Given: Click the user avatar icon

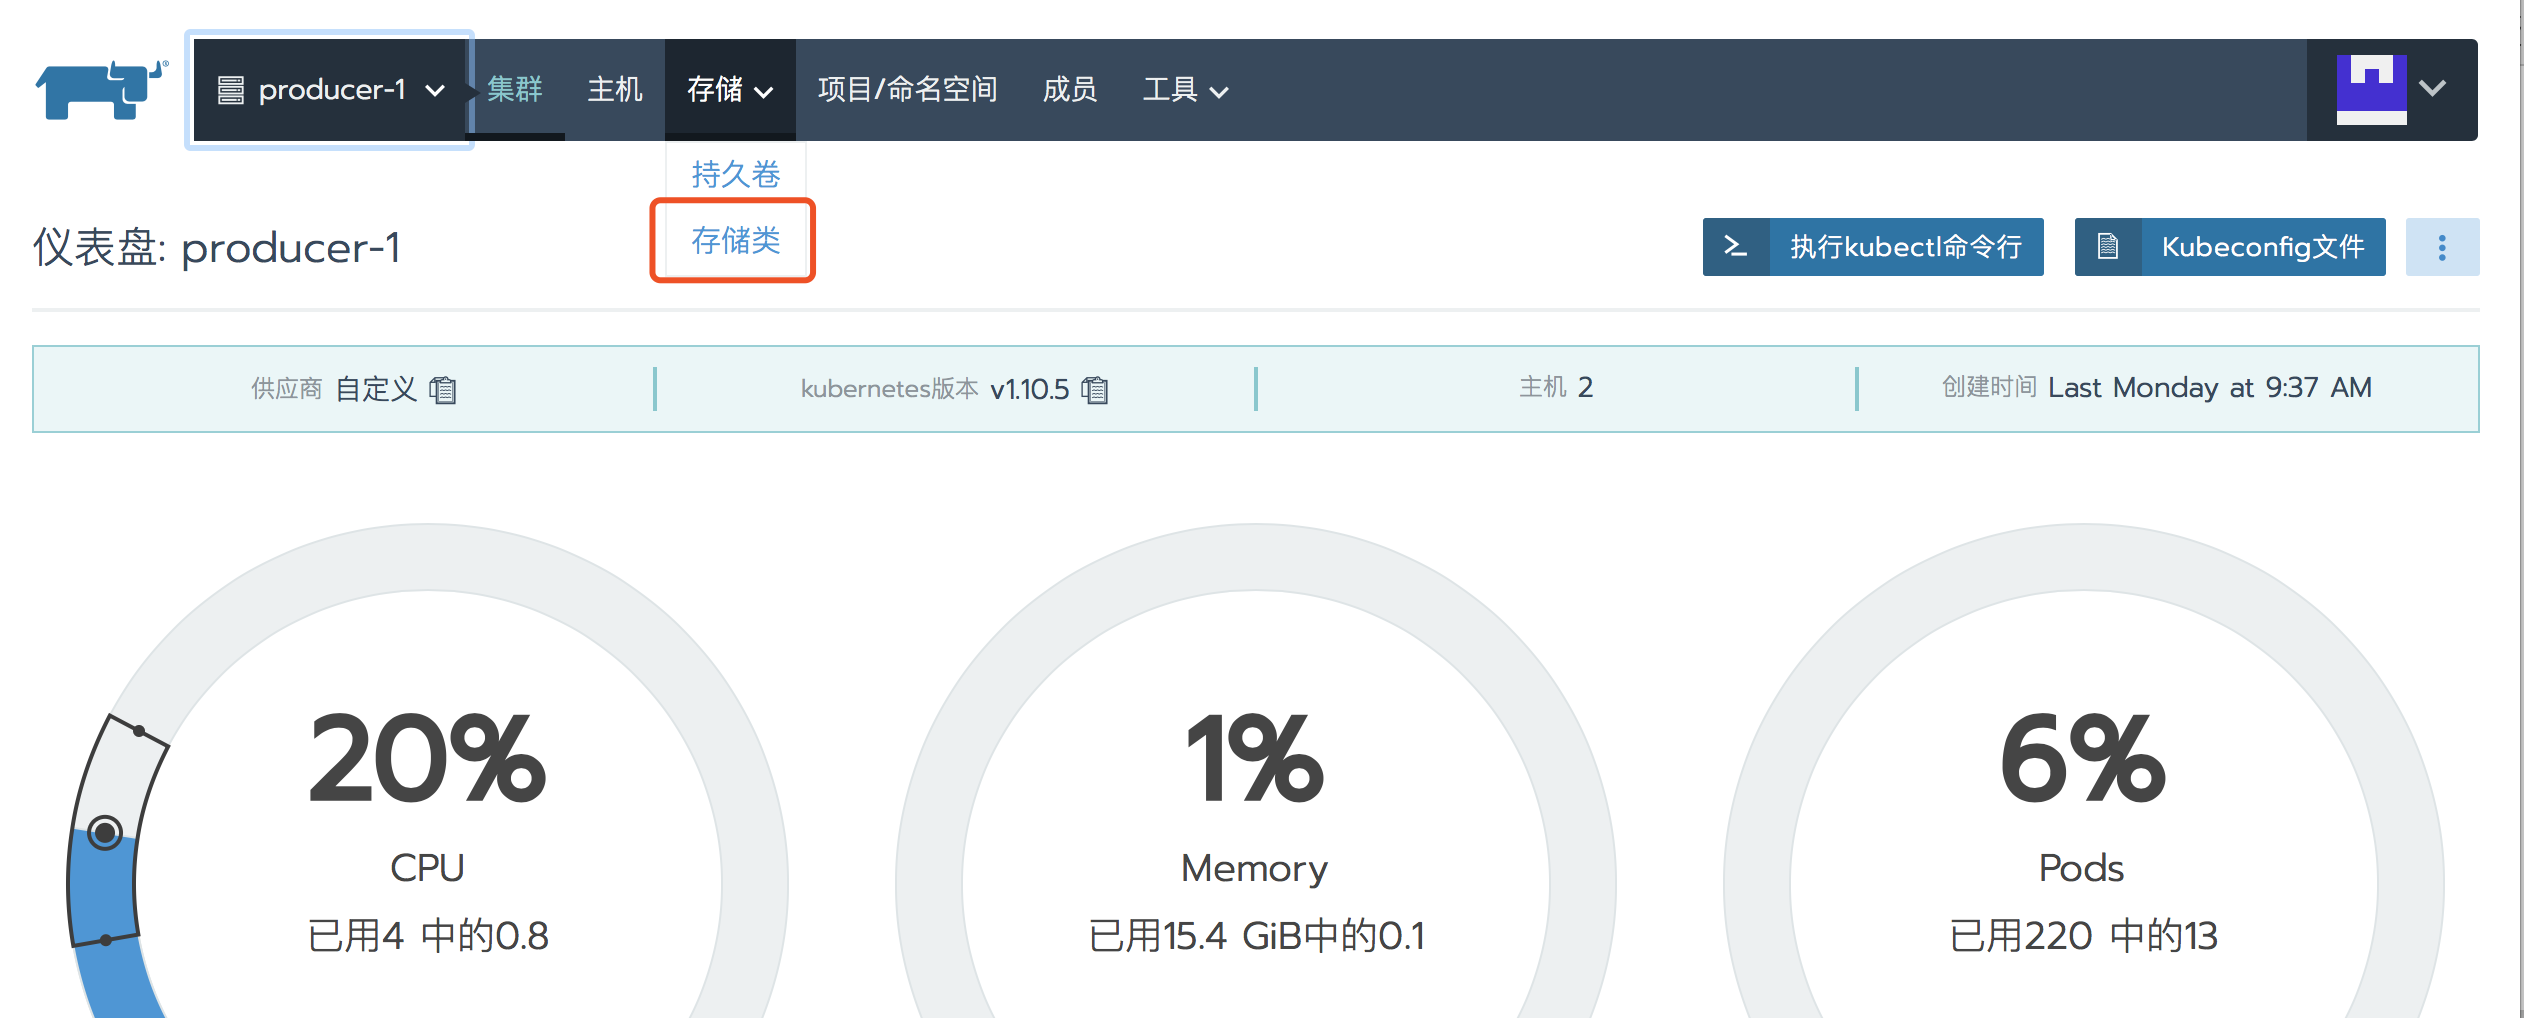Looking at the screenshot, I should pos(2371,90).
